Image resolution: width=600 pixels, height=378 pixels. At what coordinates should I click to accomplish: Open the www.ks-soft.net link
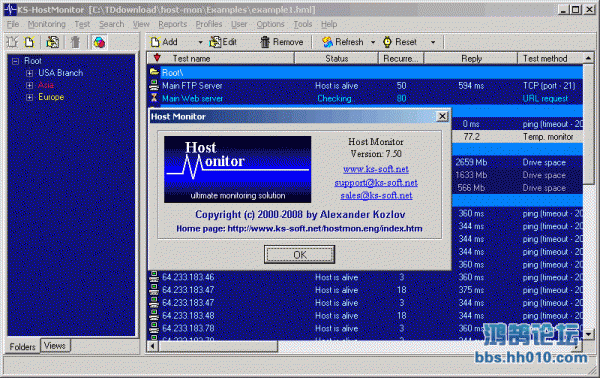point(376,169)
